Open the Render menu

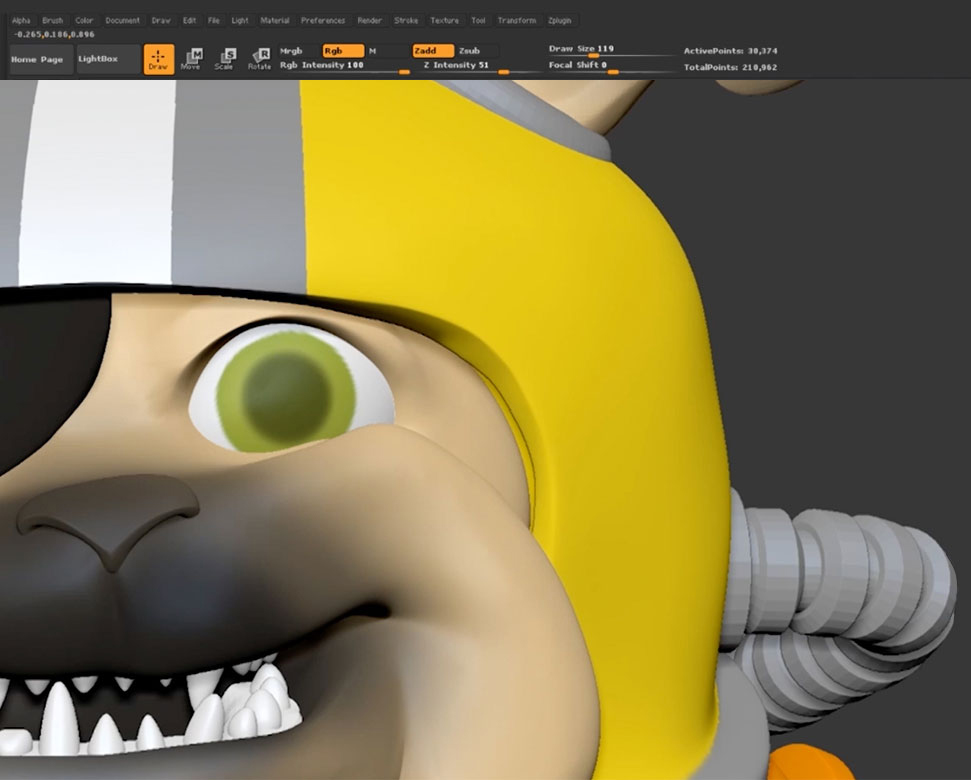coord(370,20)
